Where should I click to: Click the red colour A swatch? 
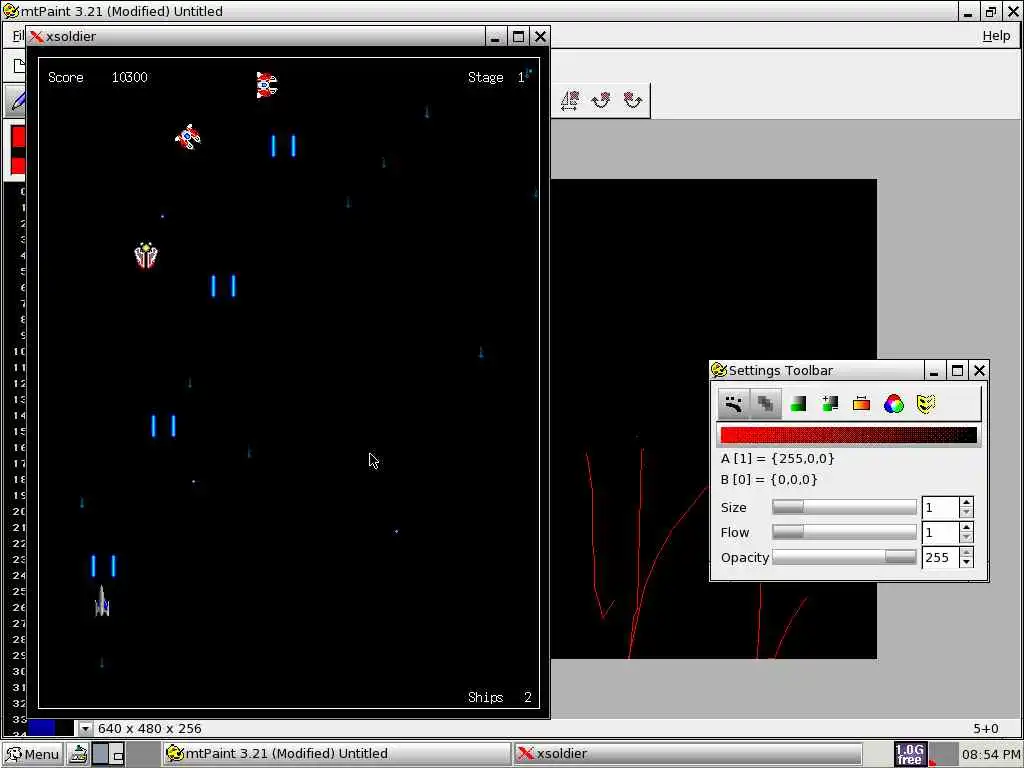pos(18,137)
